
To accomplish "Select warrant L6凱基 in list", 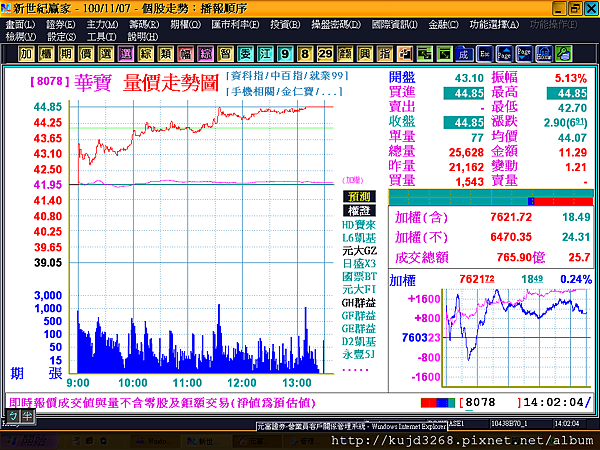I will (x=359, y=238).
